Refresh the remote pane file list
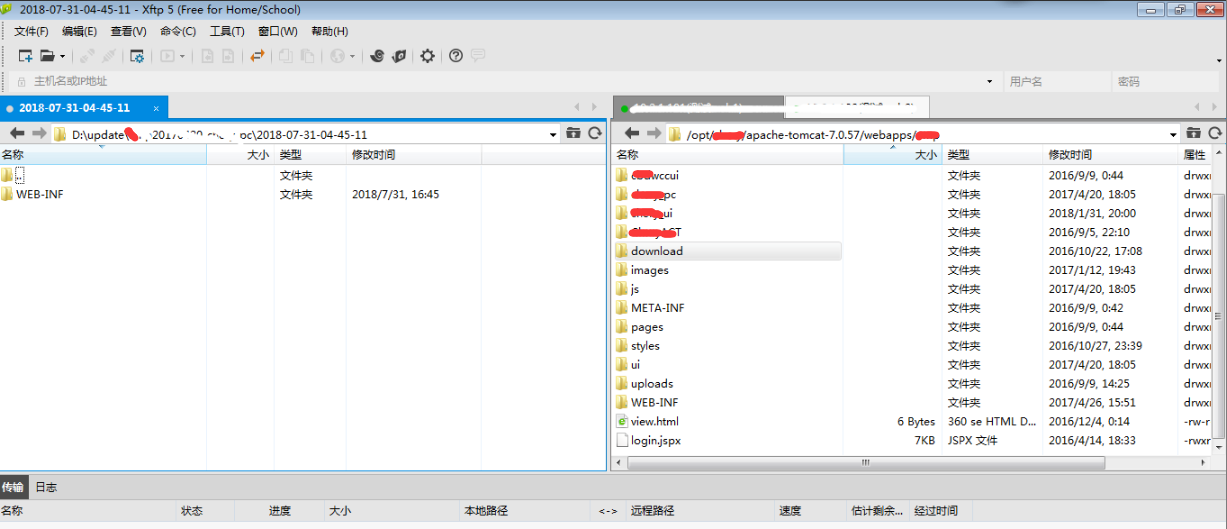 coord(1215,133)
